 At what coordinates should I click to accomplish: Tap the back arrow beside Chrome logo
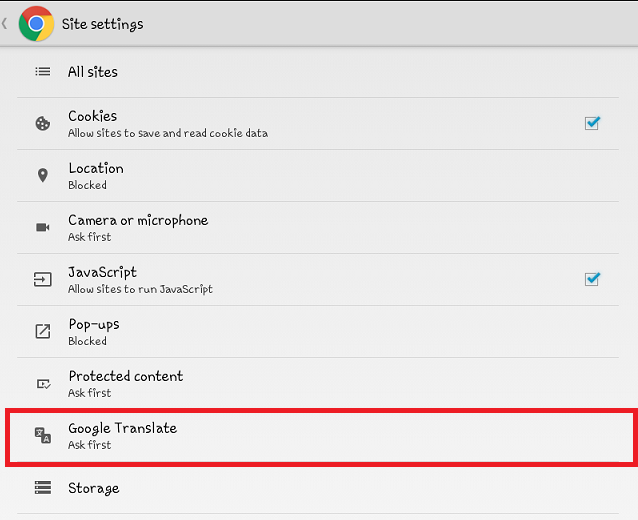5,24
